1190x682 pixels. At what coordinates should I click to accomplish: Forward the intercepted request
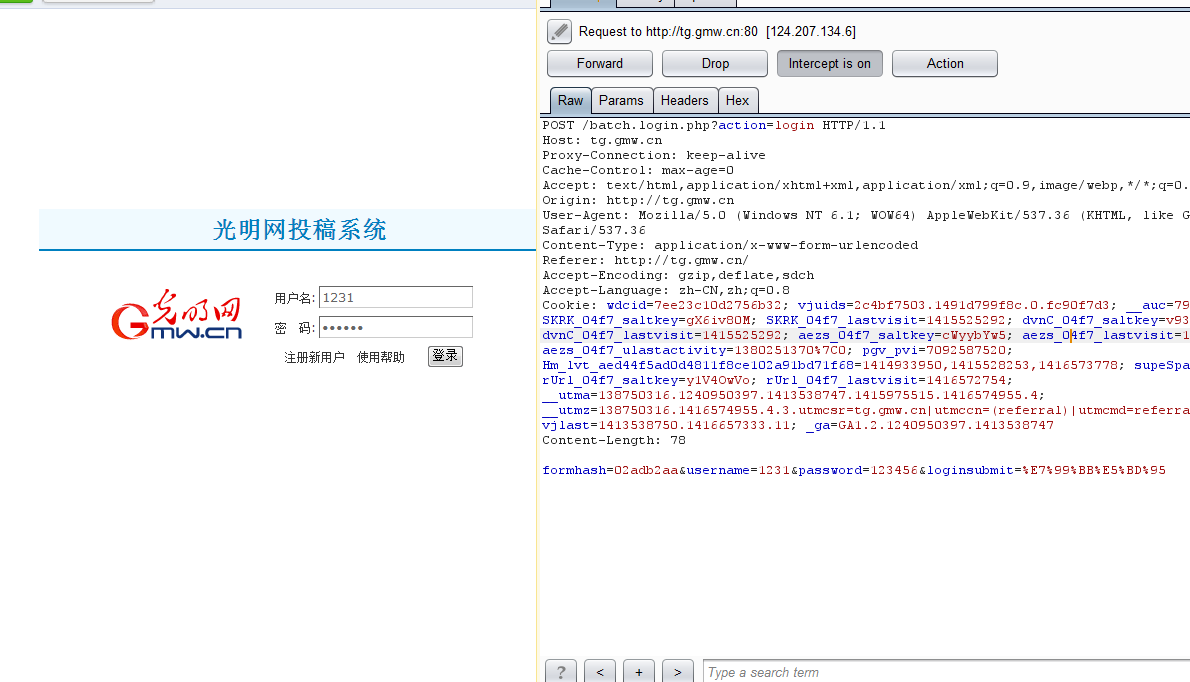coord(600,64)
